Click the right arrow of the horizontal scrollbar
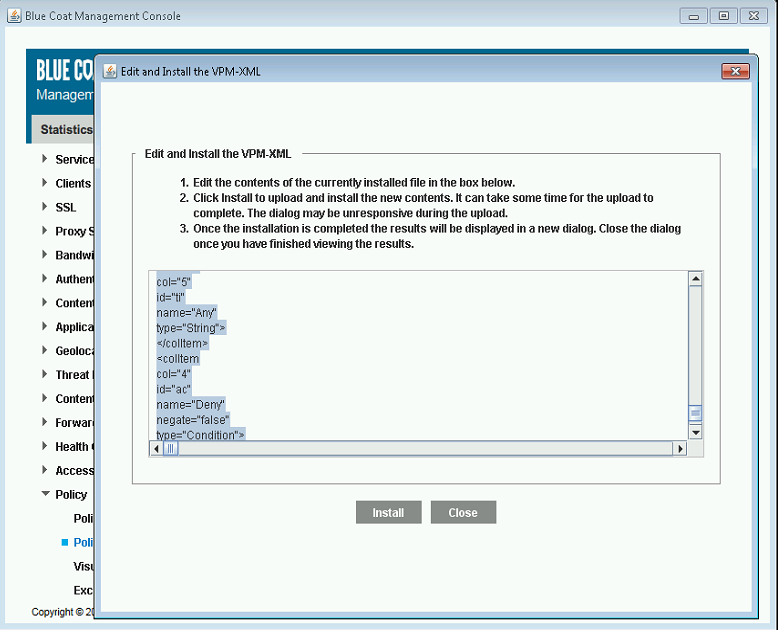 click(x=680, y=449)
